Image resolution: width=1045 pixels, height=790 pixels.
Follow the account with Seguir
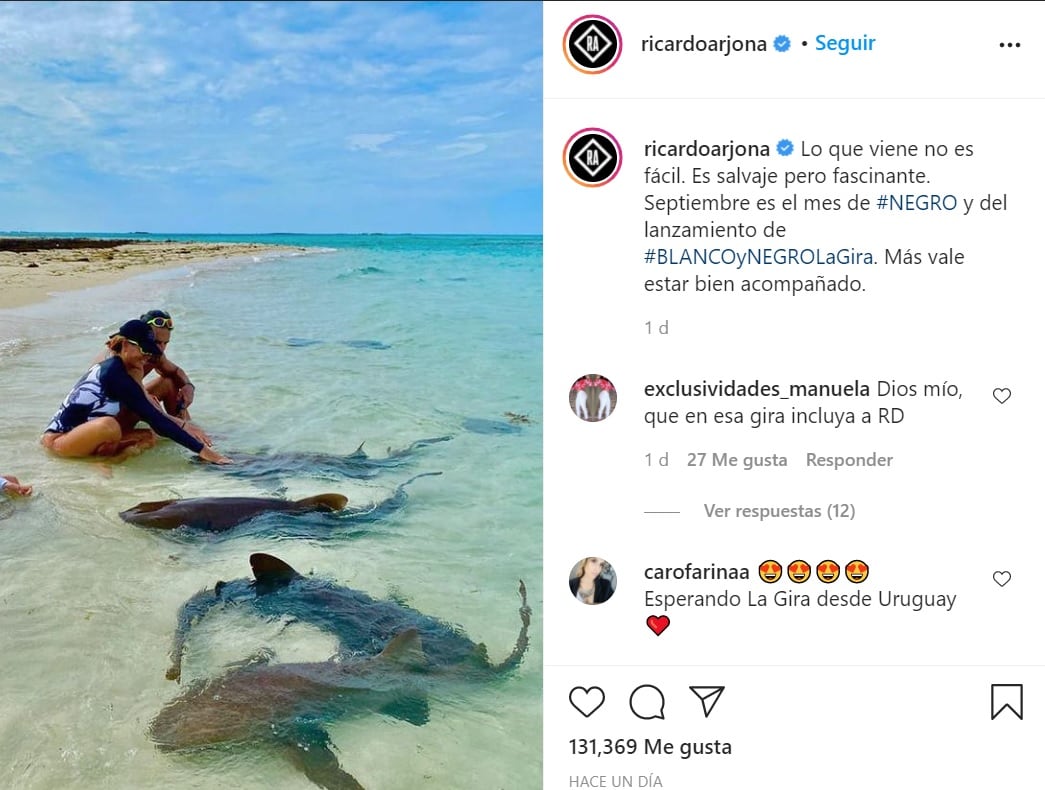click(845, 43)
